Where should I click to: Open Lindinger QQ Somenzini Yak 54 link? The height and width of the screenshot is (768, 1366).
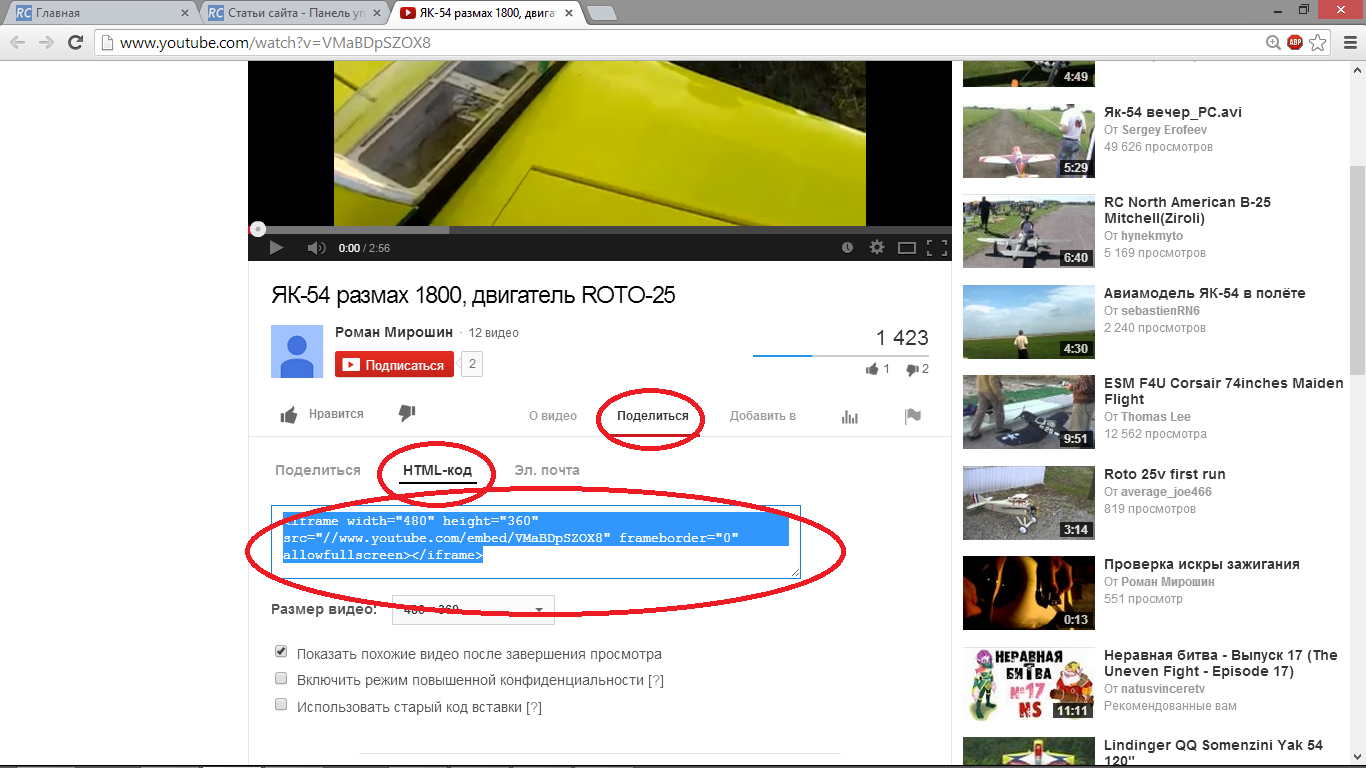tap(1213, 752)
